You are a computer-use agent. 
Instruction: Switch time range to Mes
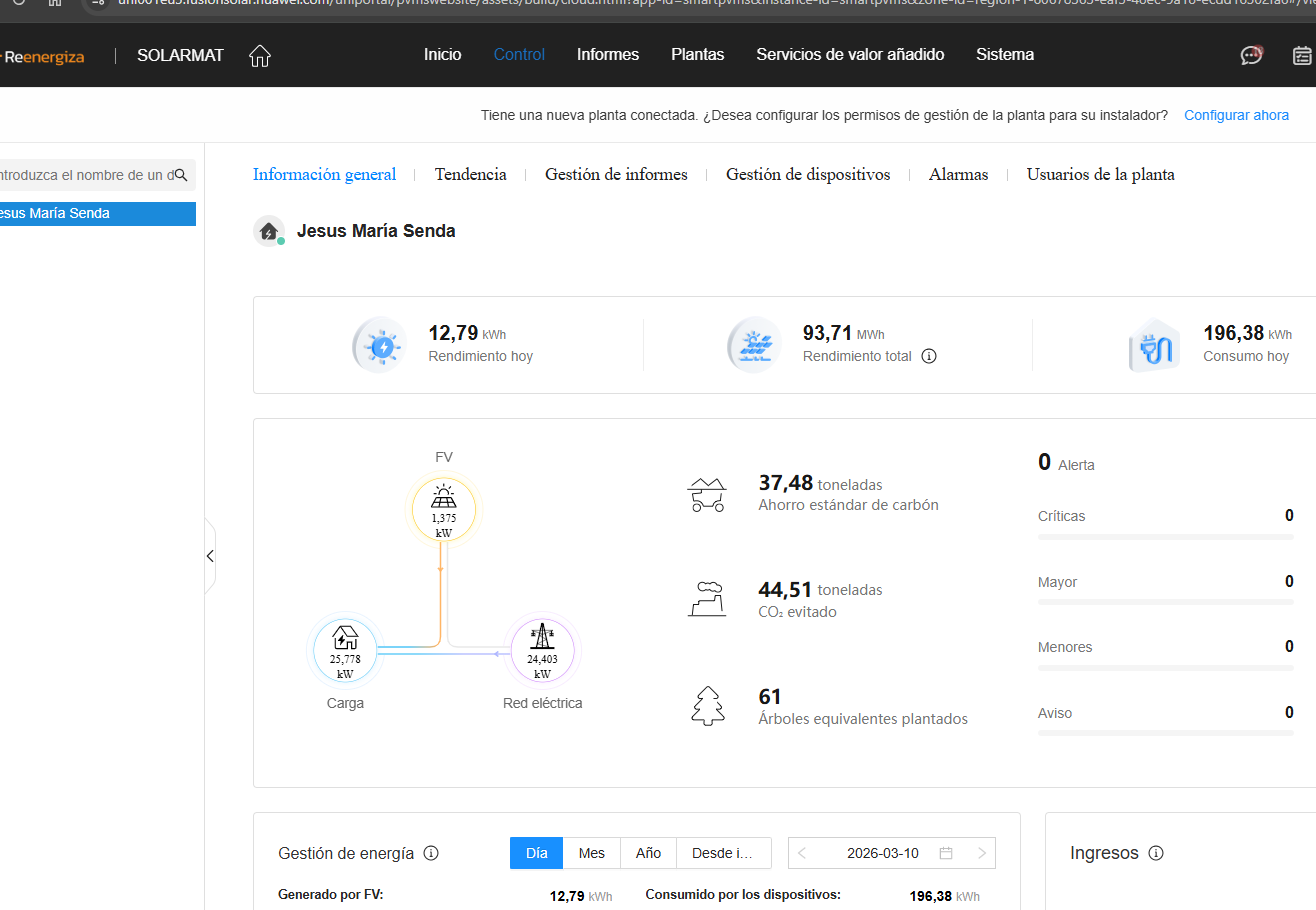coord(592,853)
